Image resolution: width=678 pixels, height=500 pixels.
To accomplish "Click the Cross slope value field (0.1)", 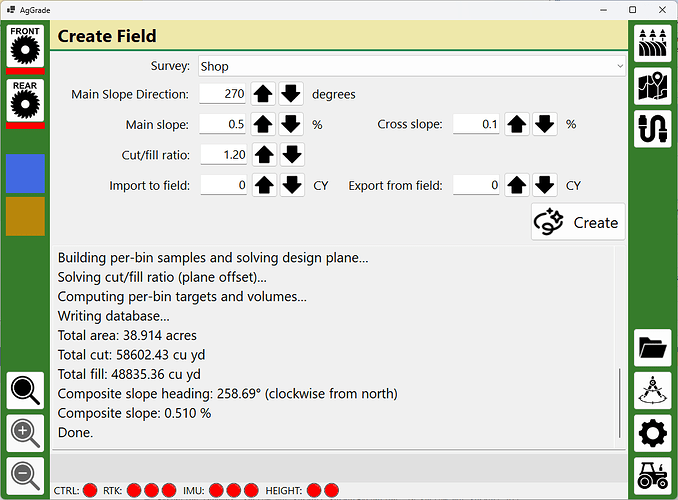I will pos(476,125).
